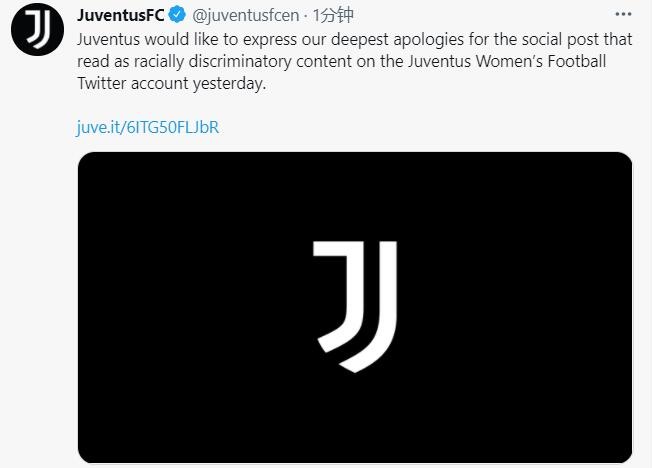Click the blue verified badge

click(x=175, y=16)
